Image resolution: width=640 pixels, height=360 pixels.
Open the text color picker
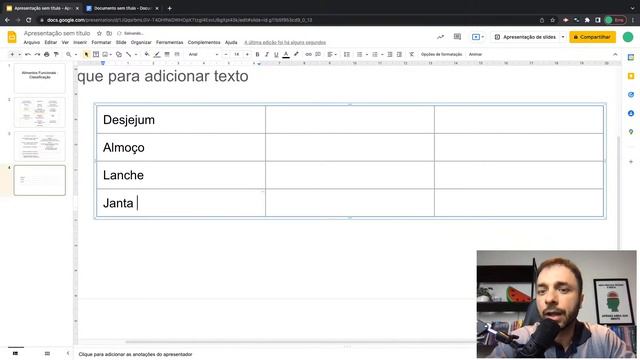coord(286,54)
